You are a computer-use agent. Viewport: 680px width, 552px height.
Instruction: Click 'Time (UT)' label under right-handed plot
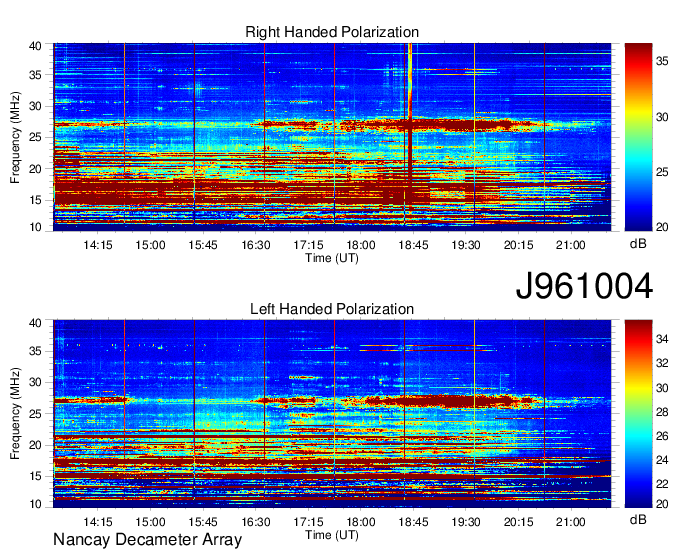click(x=332, y=258)
